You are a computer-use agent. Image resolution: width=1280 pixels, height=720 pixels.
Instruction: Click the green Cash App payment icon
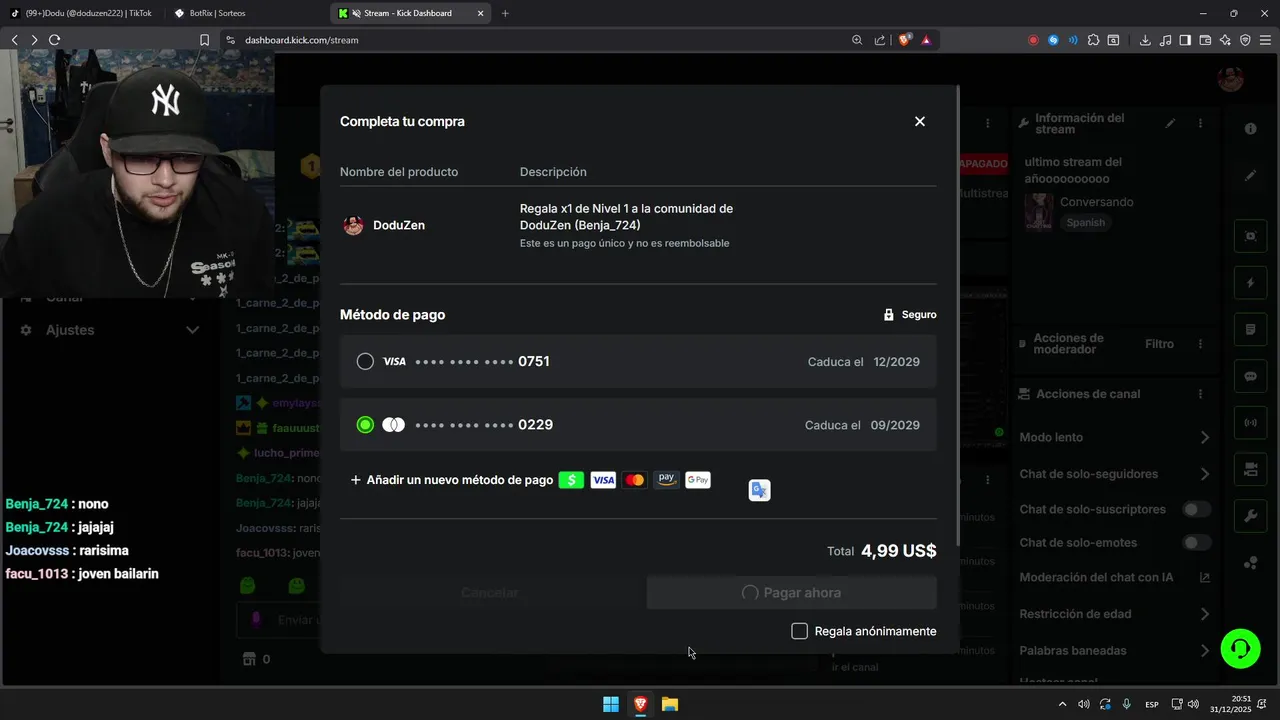(571, 480)
